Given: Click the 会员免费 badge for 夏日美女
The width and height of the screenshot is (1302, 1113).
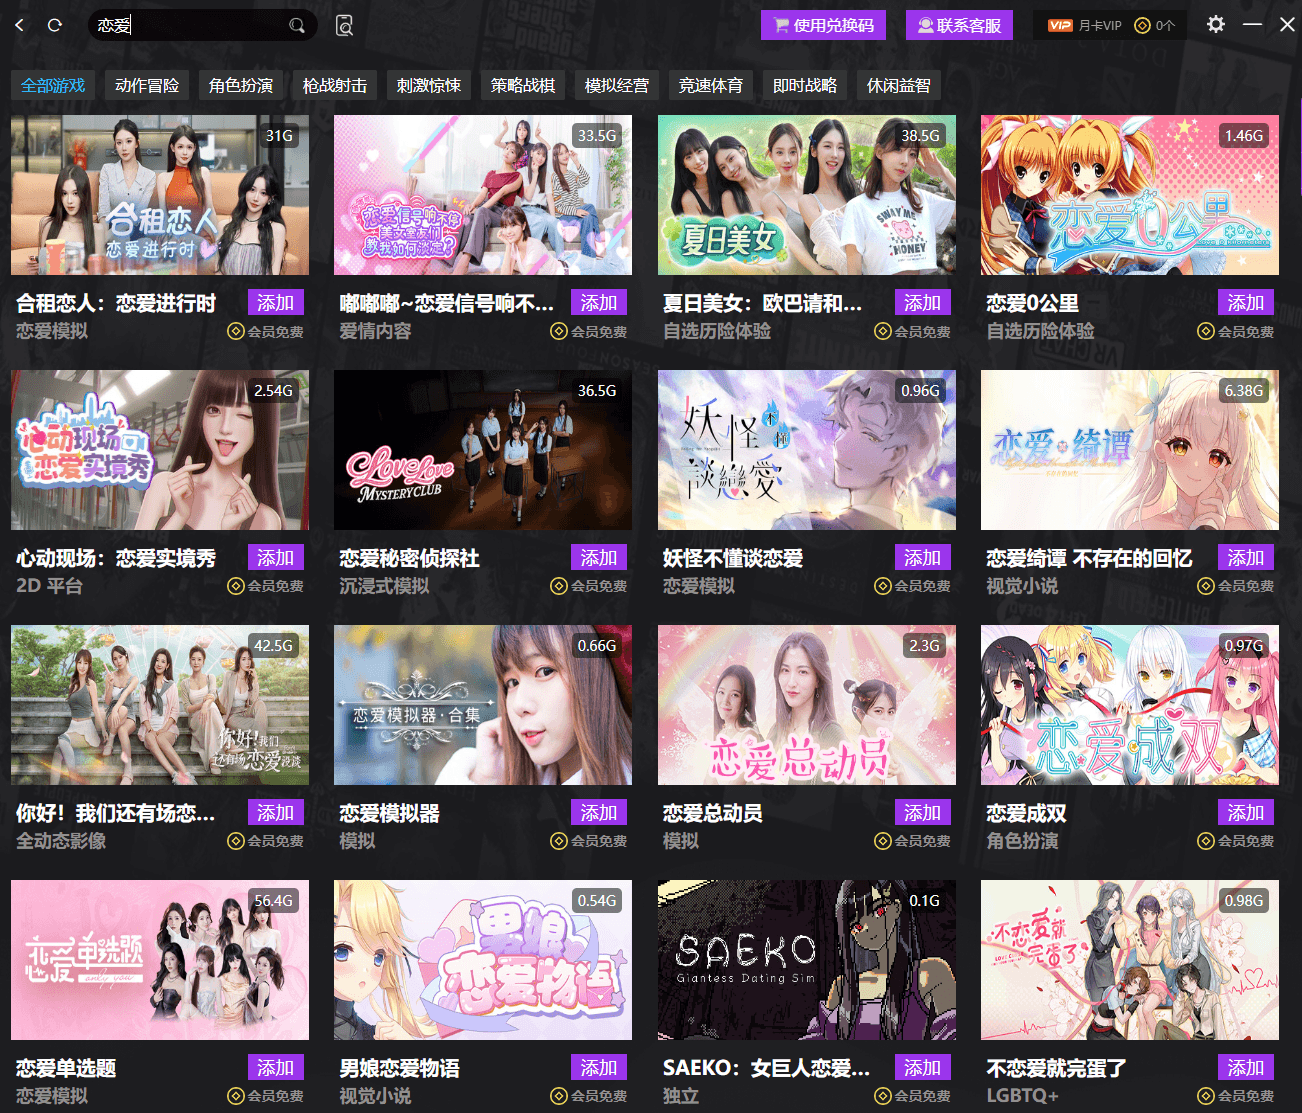Looking at the screenshot, I should [912, 331].
